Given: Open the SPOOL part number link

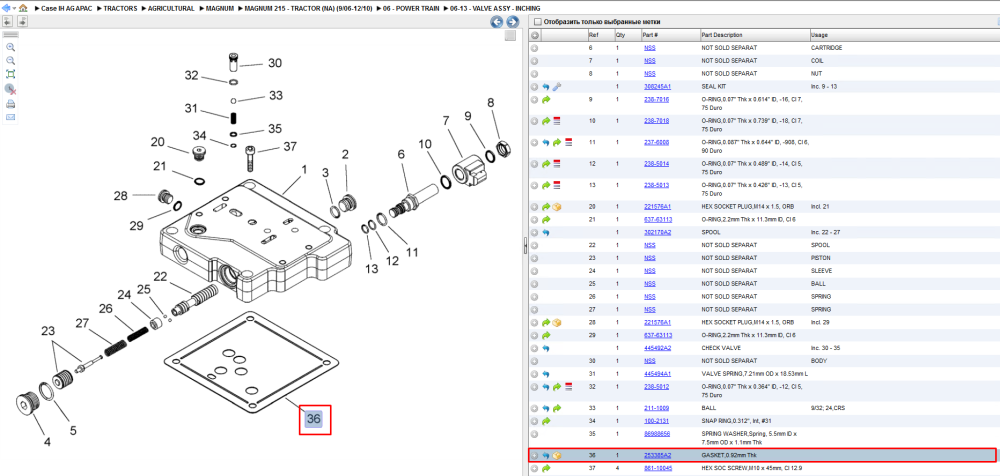Looking at the screenshot, I should point(657,232).
